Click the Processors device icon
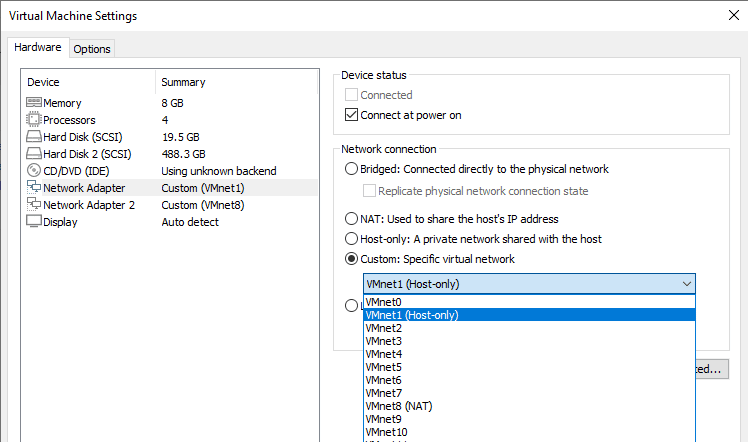Screen dimensions: 748x442 click(33, 120)
